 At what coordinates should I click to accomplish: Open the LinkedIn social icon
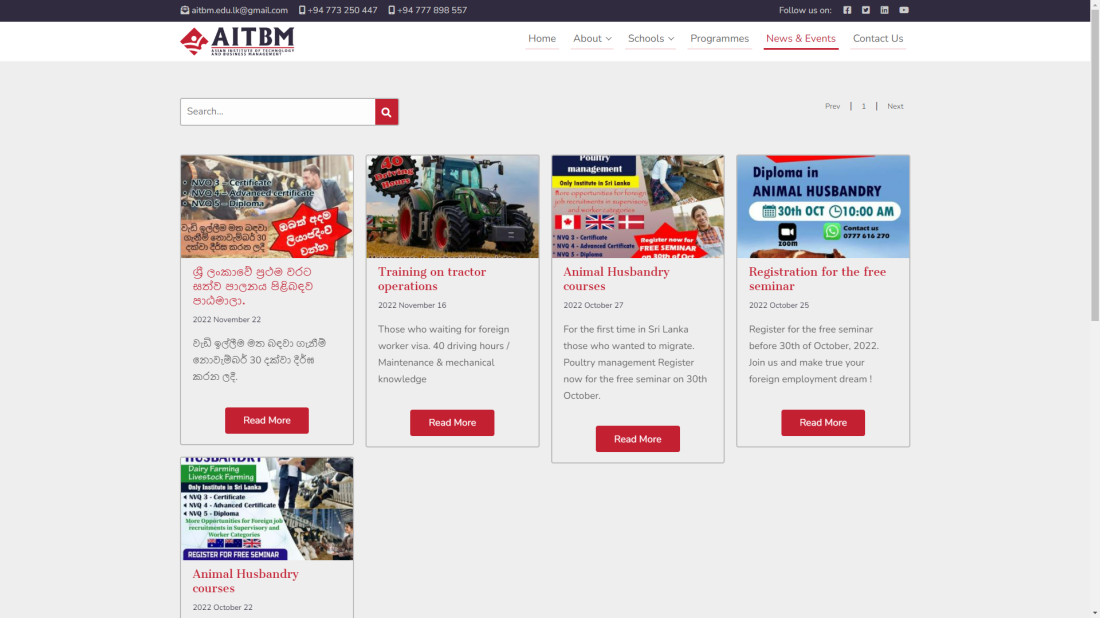point(884,10)
